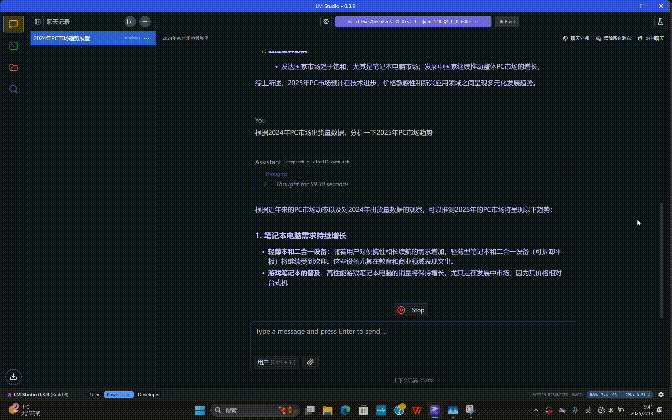Open Microsoft Store from the taskbar
Viewport: 672px width, 420px height.
pyautogui.click(x=363, y=410)
